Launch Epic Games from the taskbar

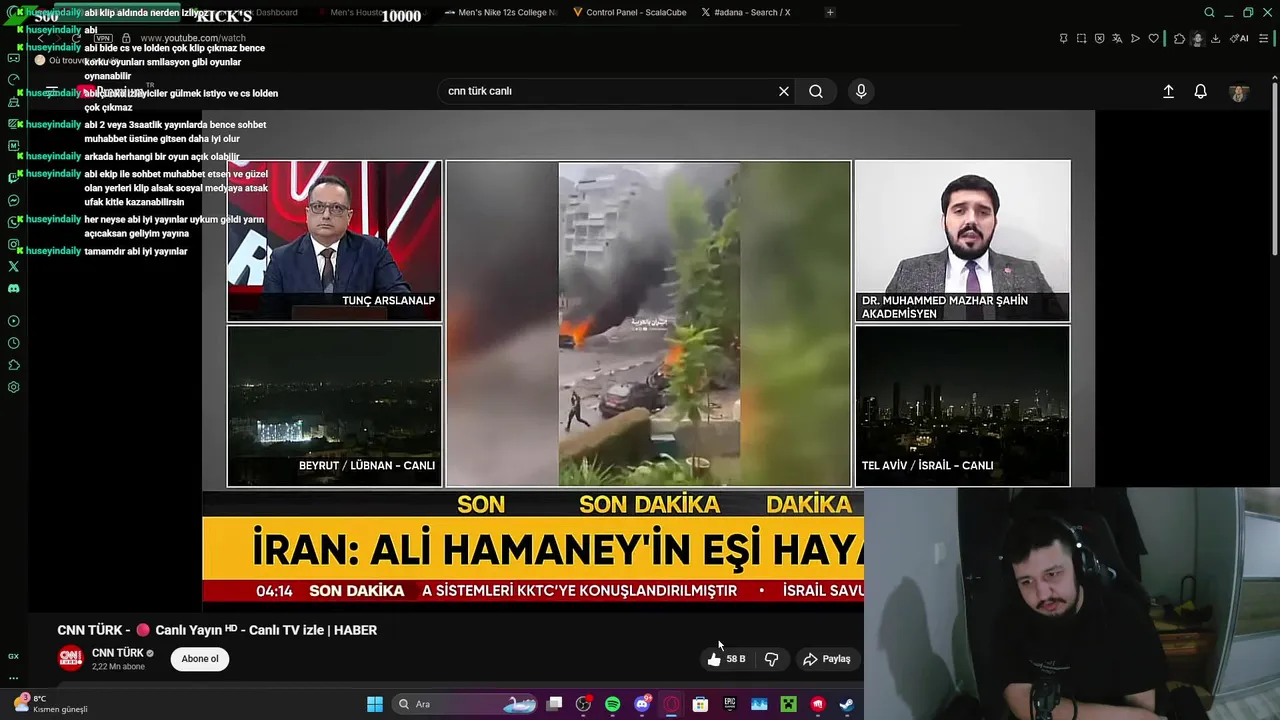(x=729, y=704)
